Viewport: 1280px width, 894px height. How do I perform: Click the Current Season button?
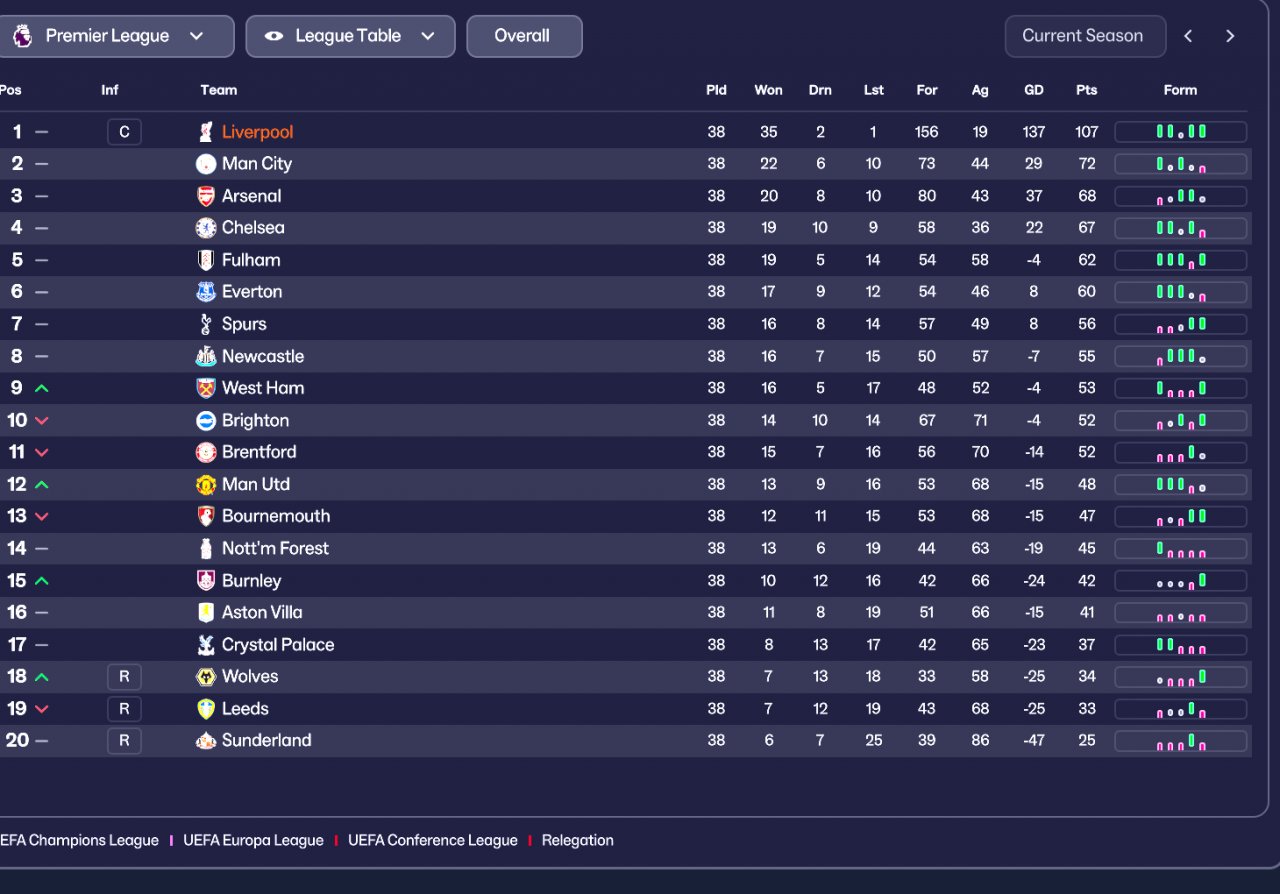click(1084, 36)
